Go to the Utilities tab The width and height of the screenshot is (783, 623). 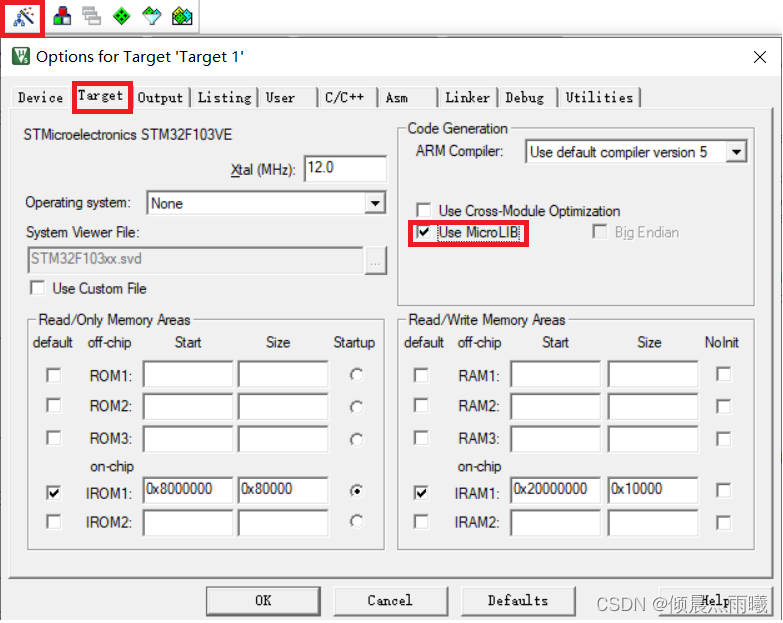pos(599,98)
